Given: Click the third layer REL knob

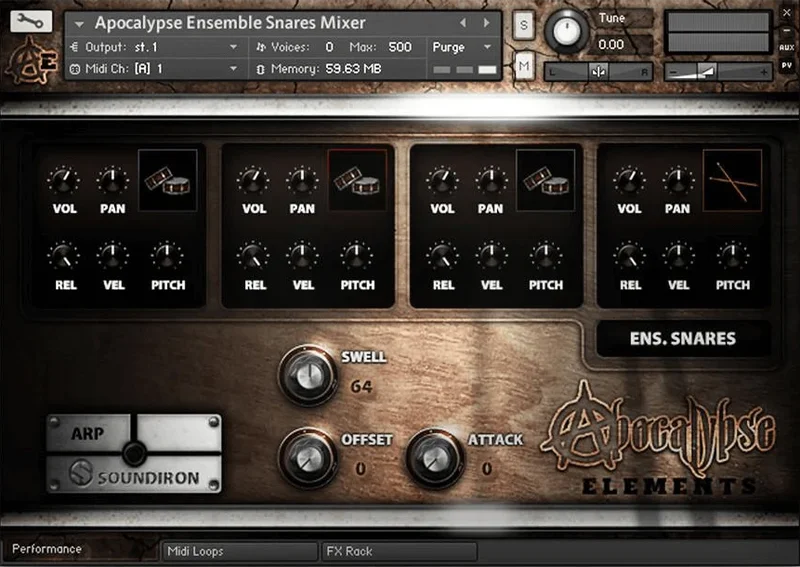Looking at the screenshot, I should pyautogui.click(x=442, y=256).
